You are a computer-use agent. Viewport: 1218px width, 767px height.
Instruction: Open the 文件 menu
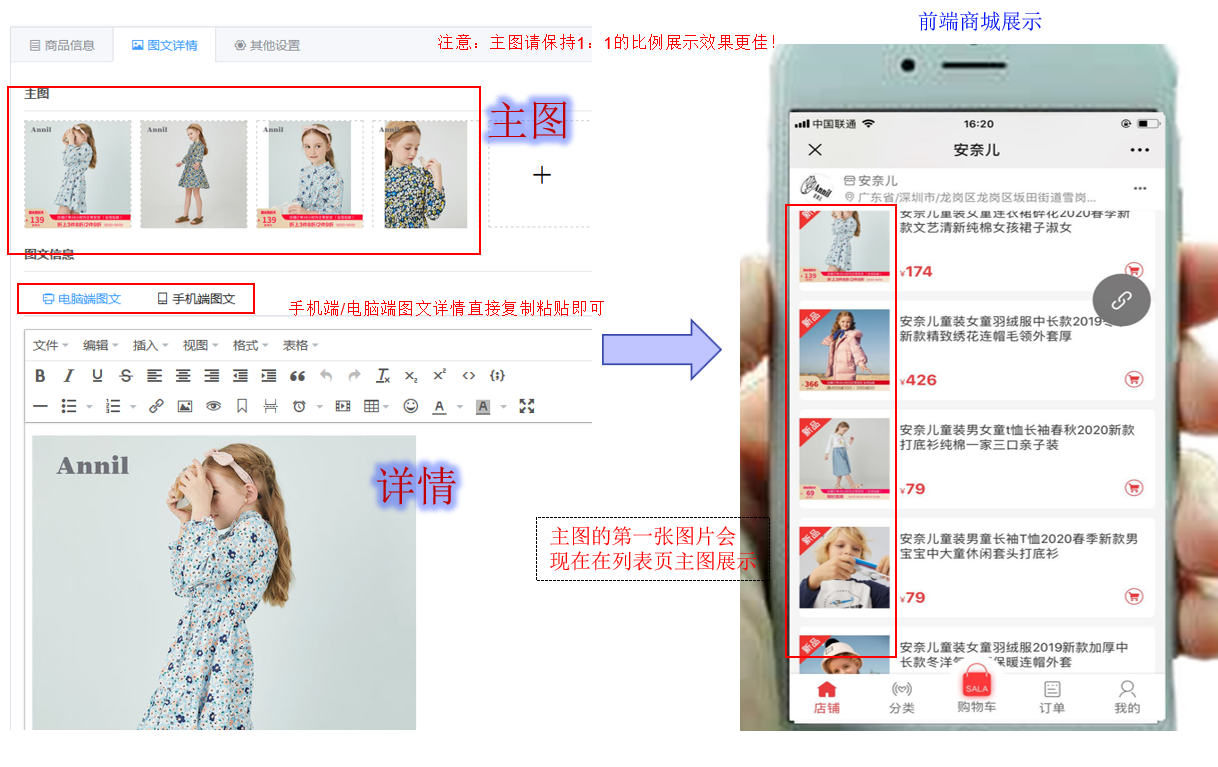pos(50,345)
